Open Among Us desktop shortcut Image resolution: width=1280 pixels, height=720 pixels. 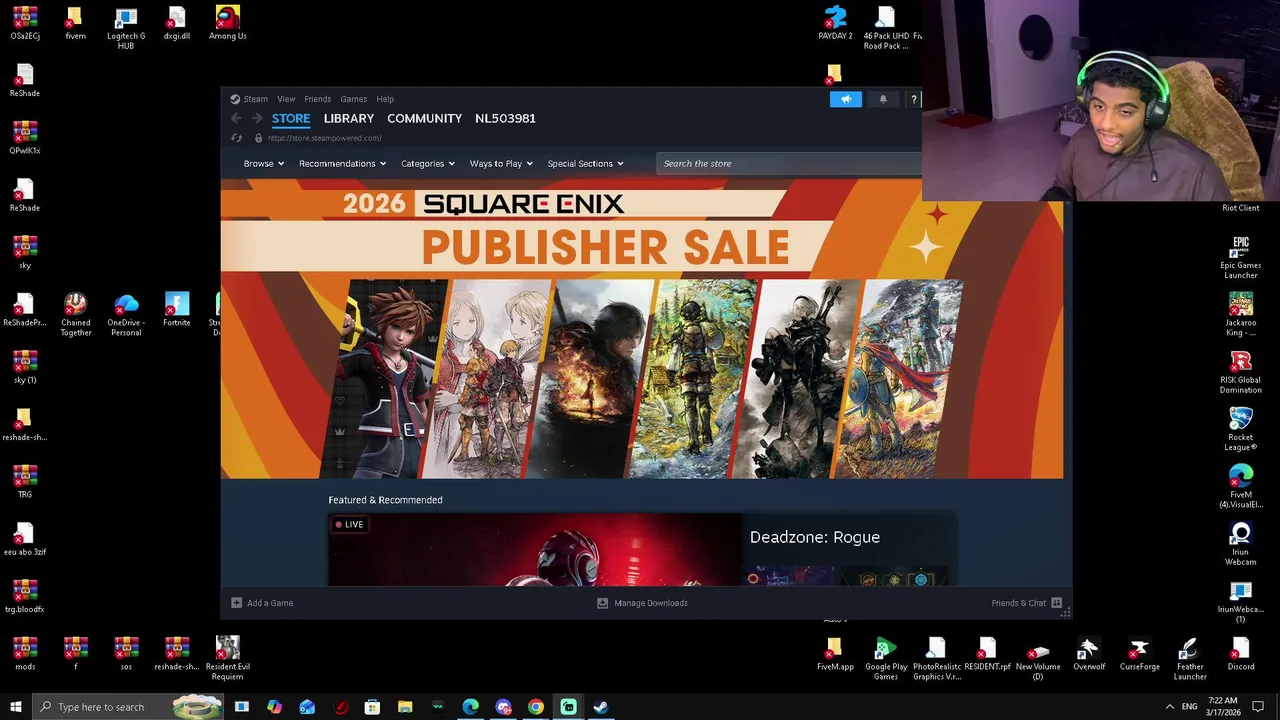point(227,23)
